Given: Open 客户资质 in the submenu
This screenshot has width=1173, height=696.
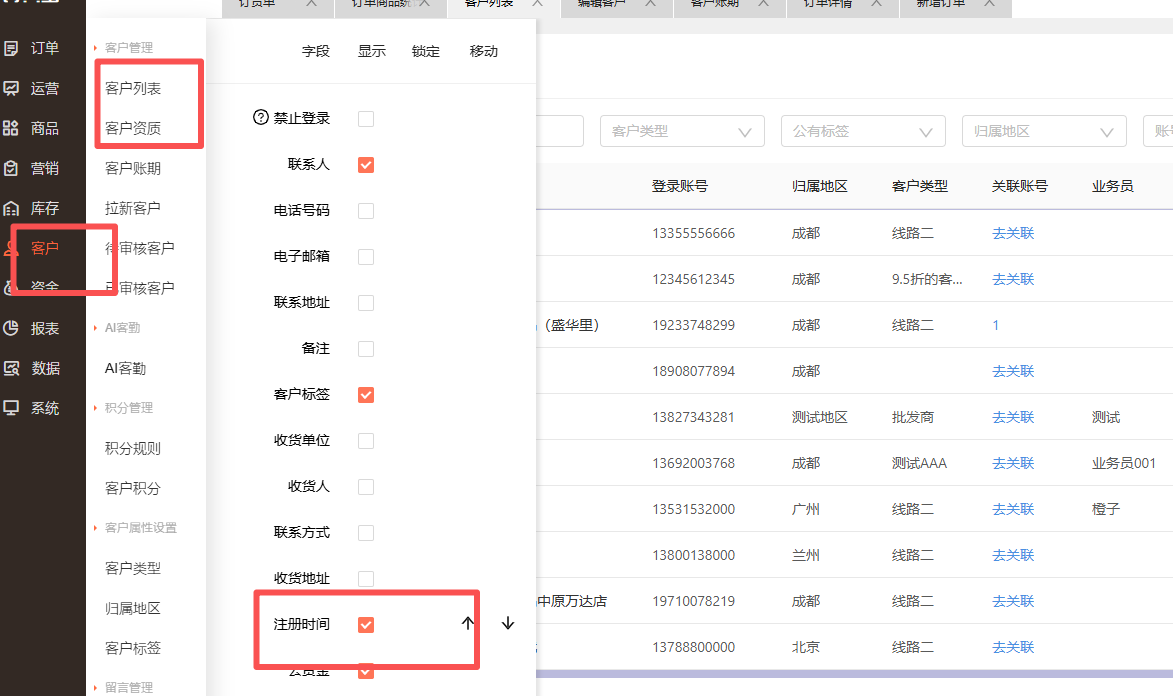Looking at the screenshot, I should [133, 129].
